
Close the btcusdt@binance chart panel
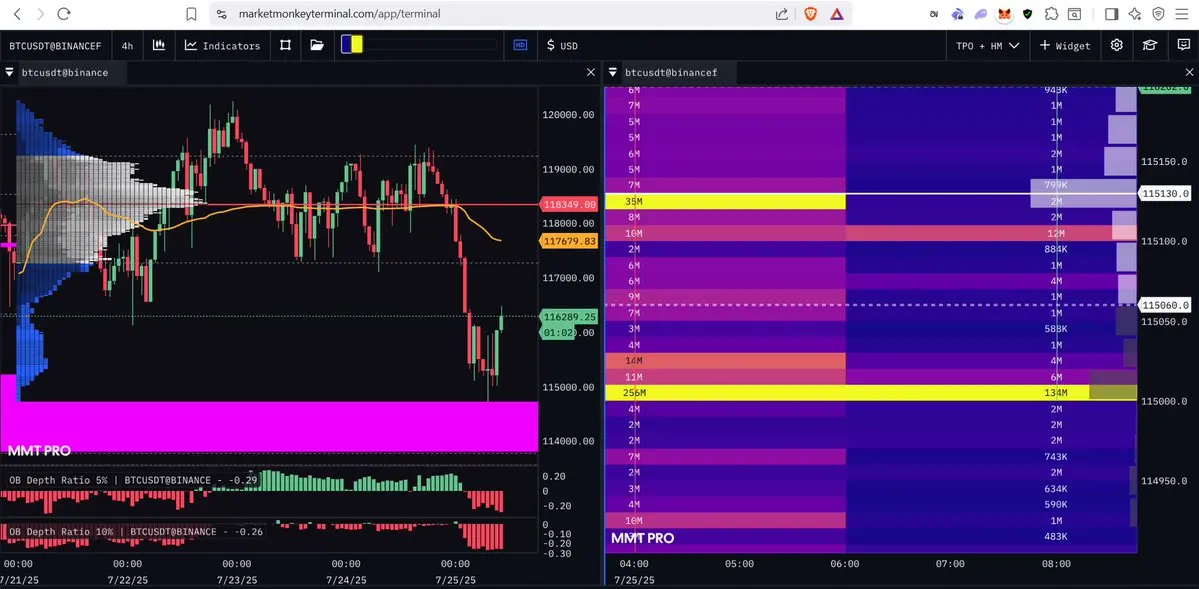click(590, 72)
